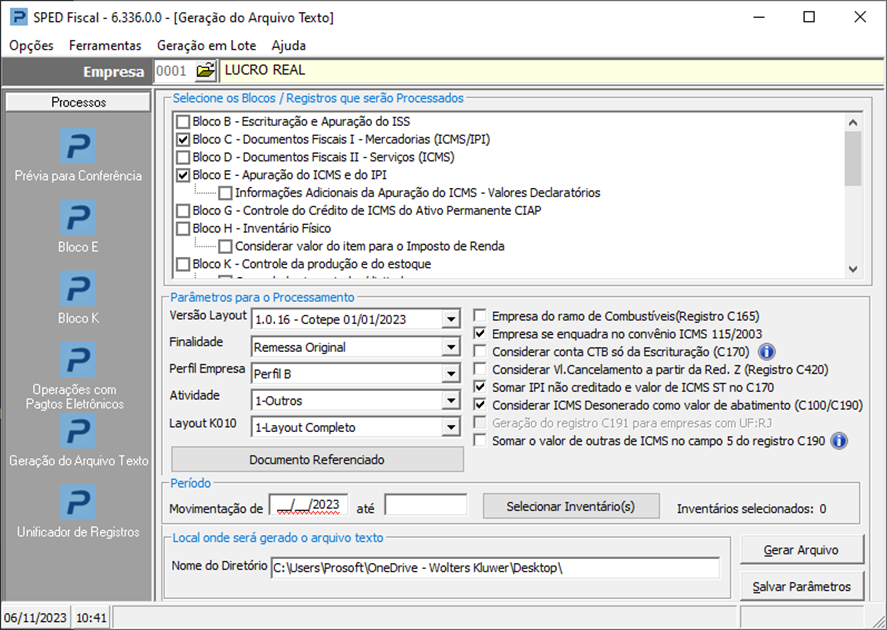Expand the Layout K010 dropdown
This screenshot has height=630, width=887.
pos(451,427)
